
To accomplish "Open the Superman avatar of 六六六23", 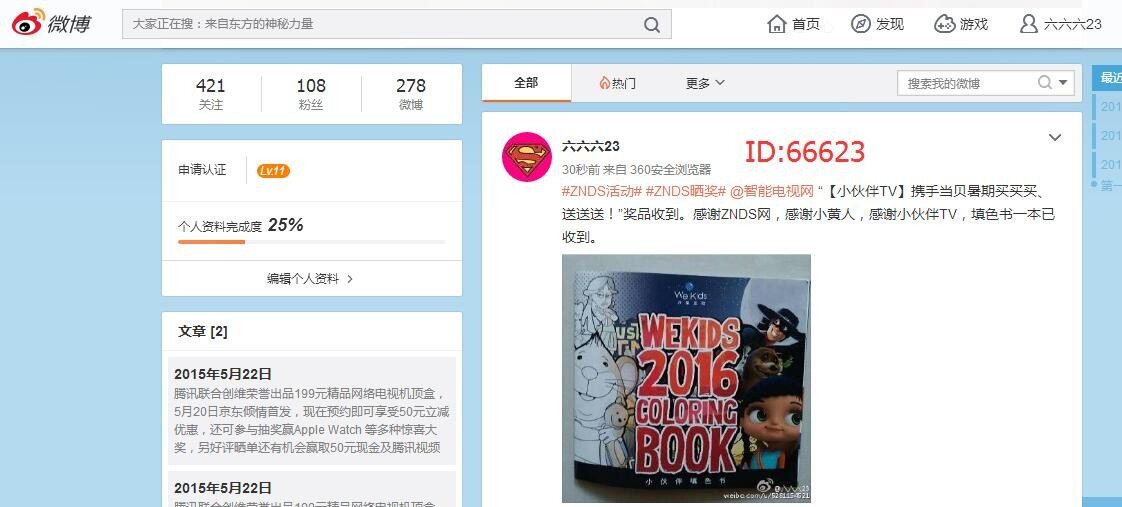I will pyautogui.click(x=527, y=157).
